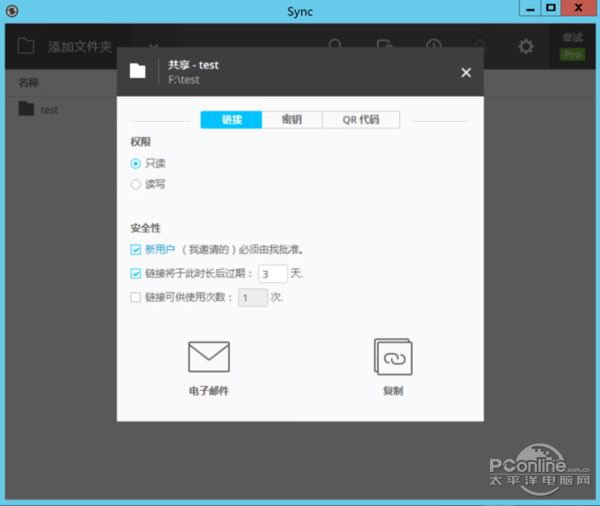Click the F:\test path text
The image size is (600, 506).
(184, 80)
